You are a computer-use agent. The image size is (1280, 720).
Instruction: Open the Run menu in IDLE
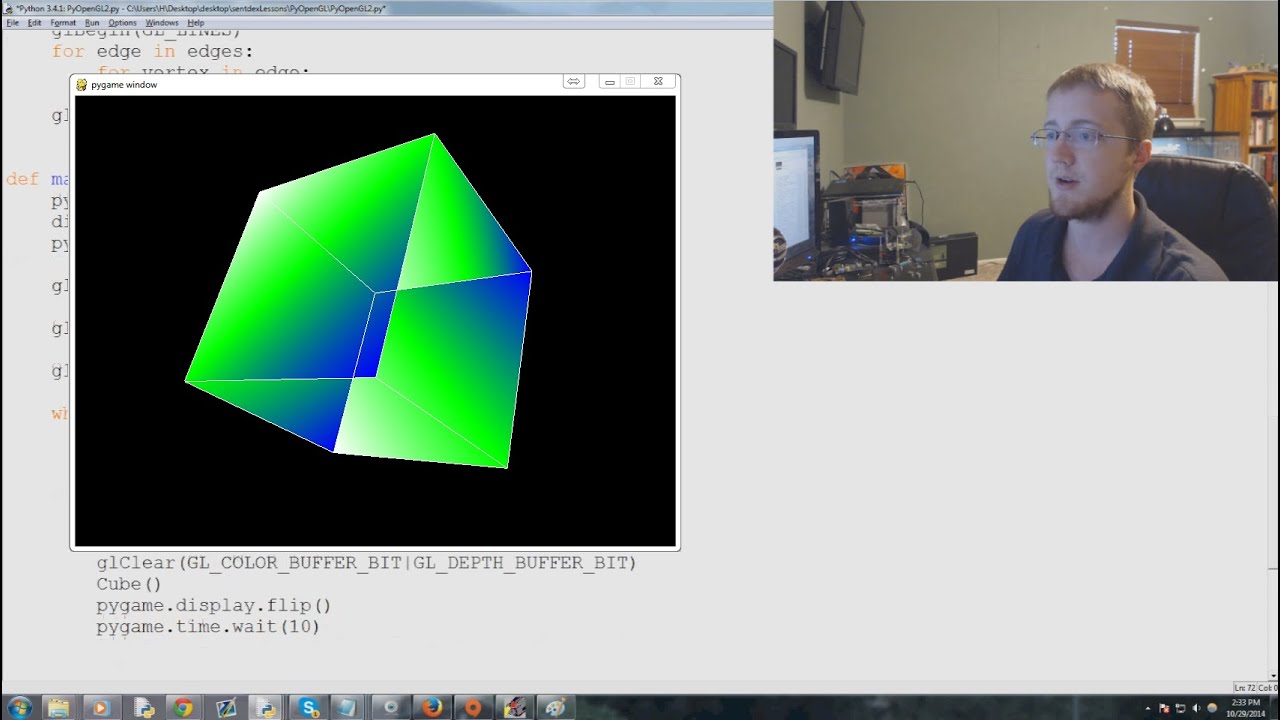(x=92, y=22)
